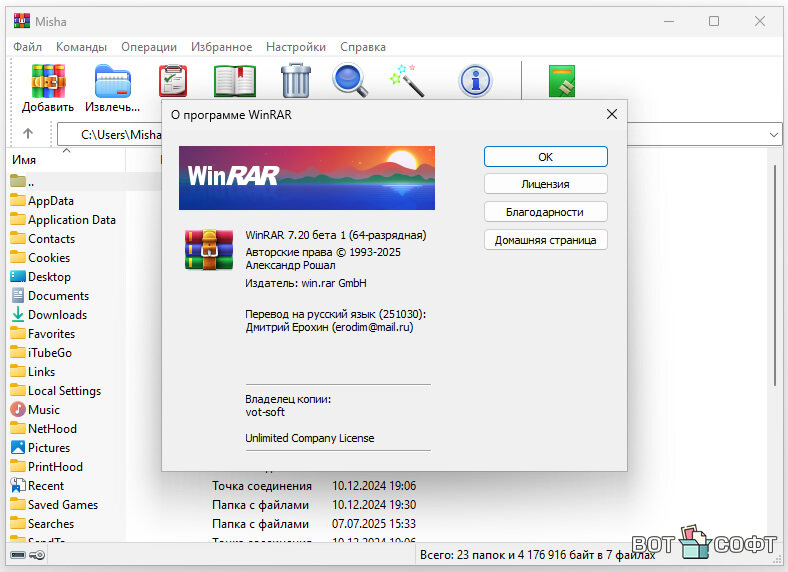
Task: Select the Downloads folder in list
Action: click(x=57, y=315)
